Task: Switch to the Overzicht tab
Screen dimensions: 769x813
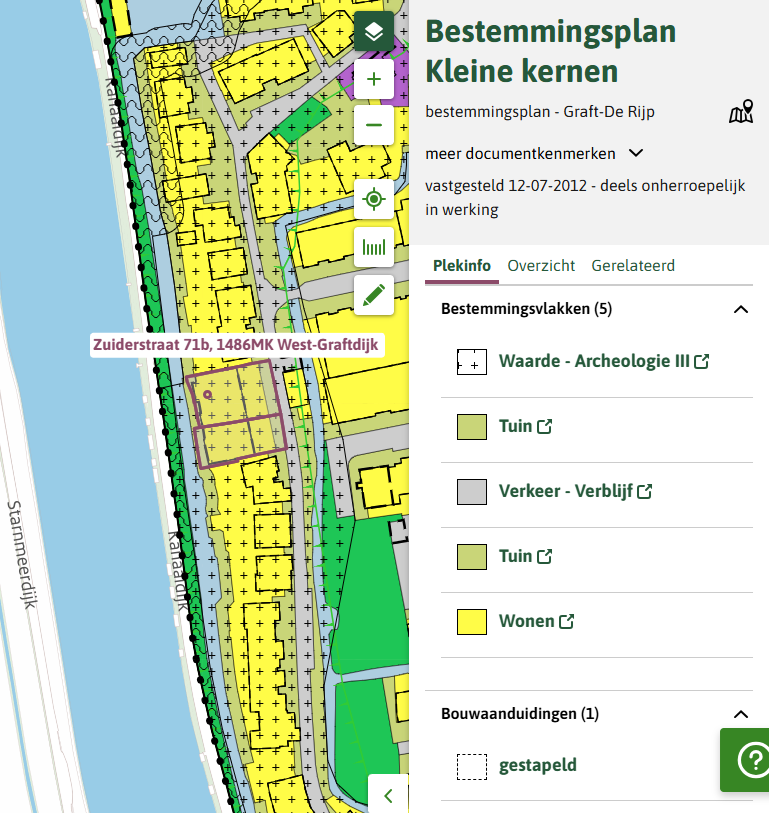Action: (x=541, y=266)
